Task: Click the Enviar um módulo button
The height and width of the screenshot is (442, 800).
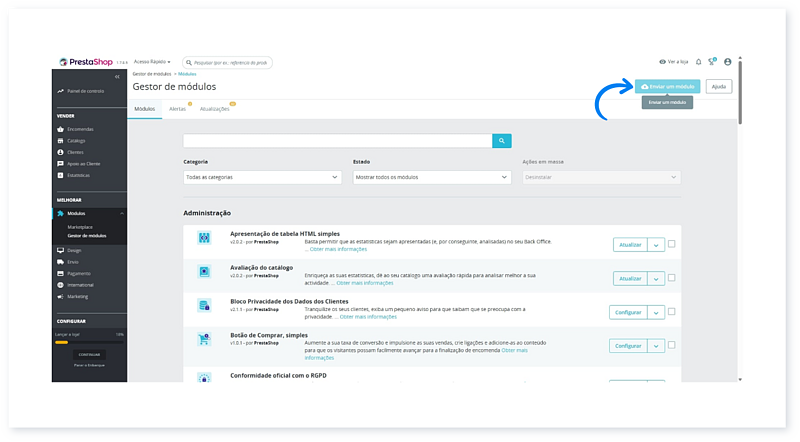Action: [x=667, y=87]
